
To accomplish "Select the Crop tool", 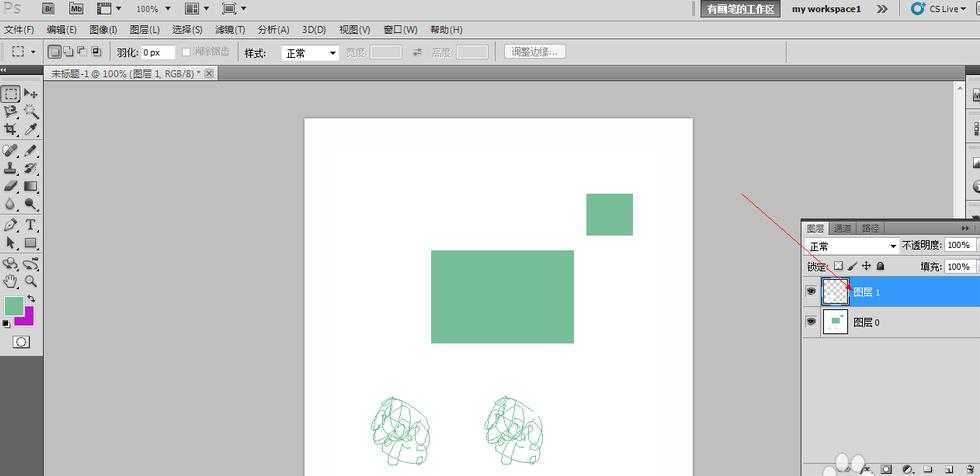I will 10,131.
